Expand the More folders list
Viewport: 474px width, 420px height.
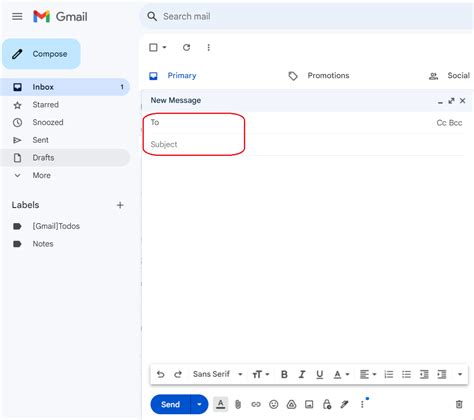[65, 175]
